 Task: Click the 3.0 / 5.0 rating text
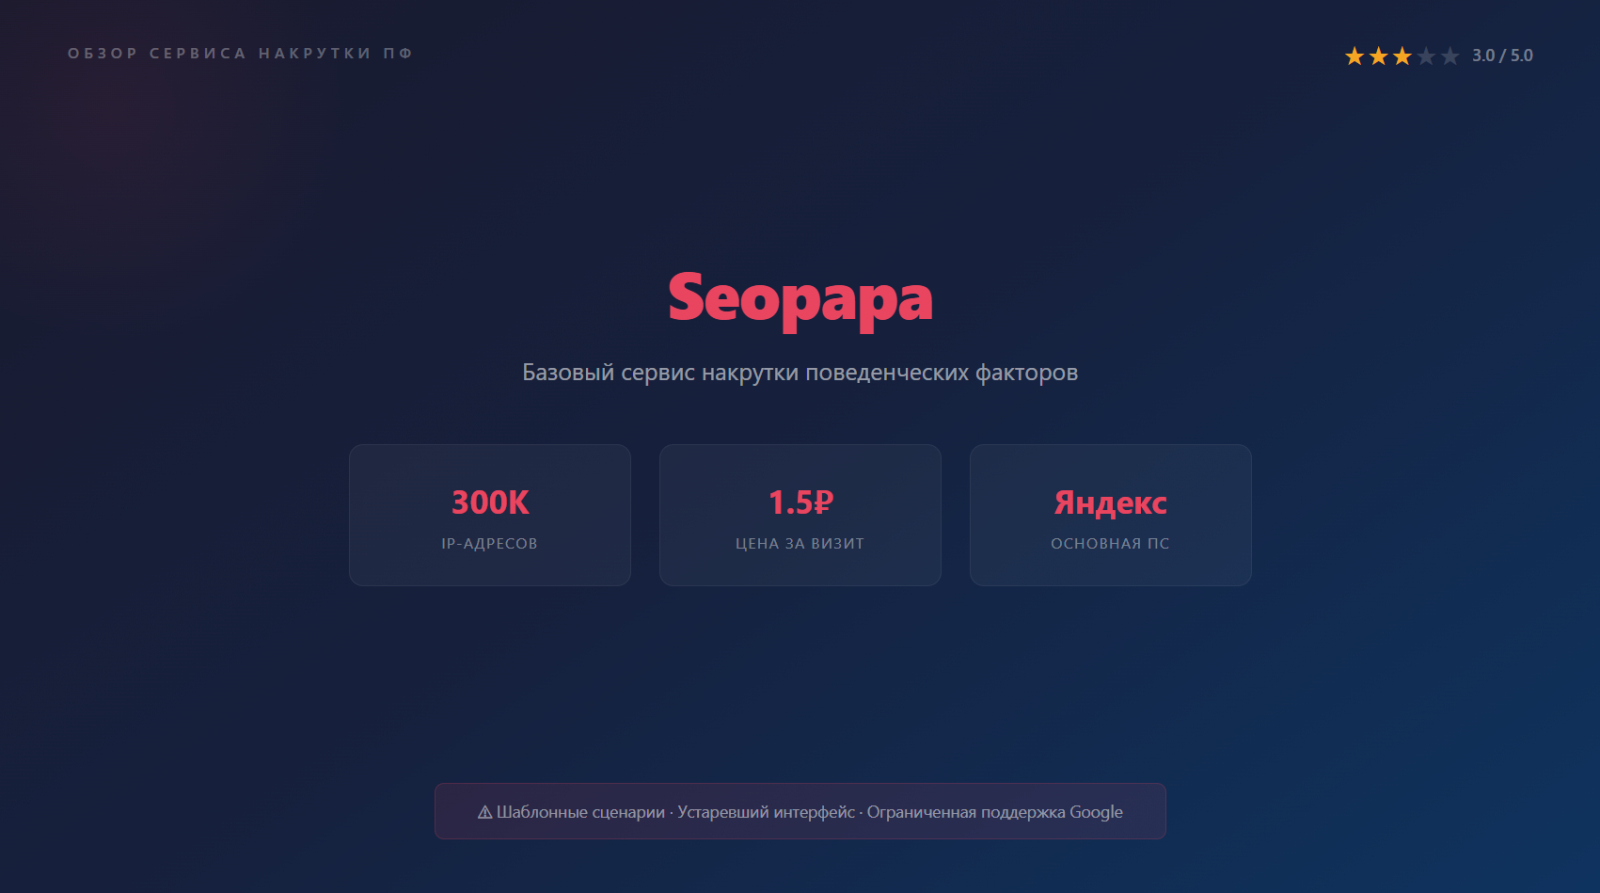1502,56
